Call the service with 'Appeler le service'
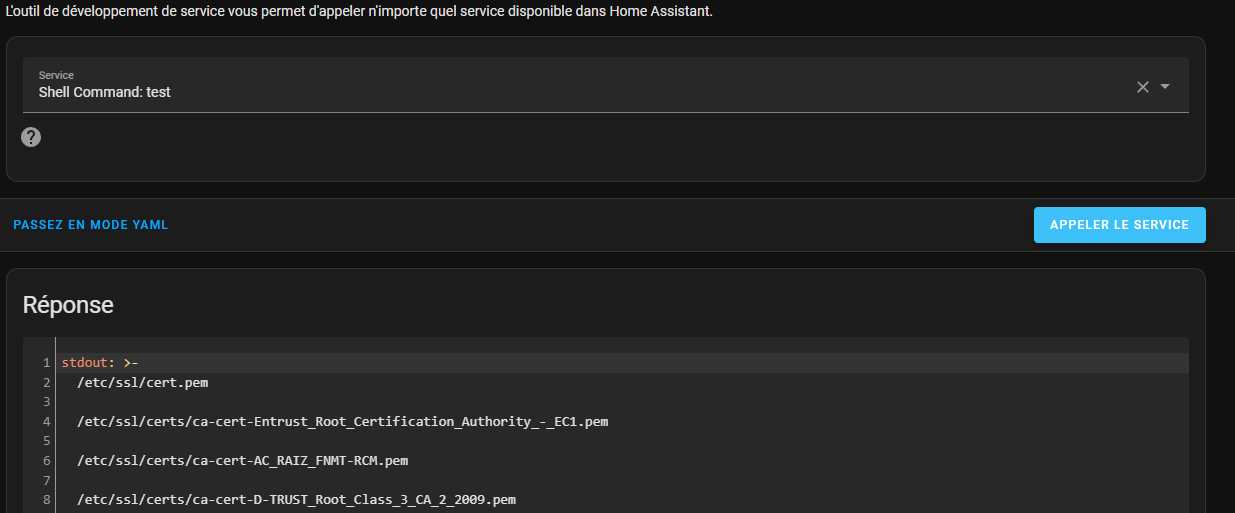This screenshot has width=1235, height=513. tap(1119, 225)
